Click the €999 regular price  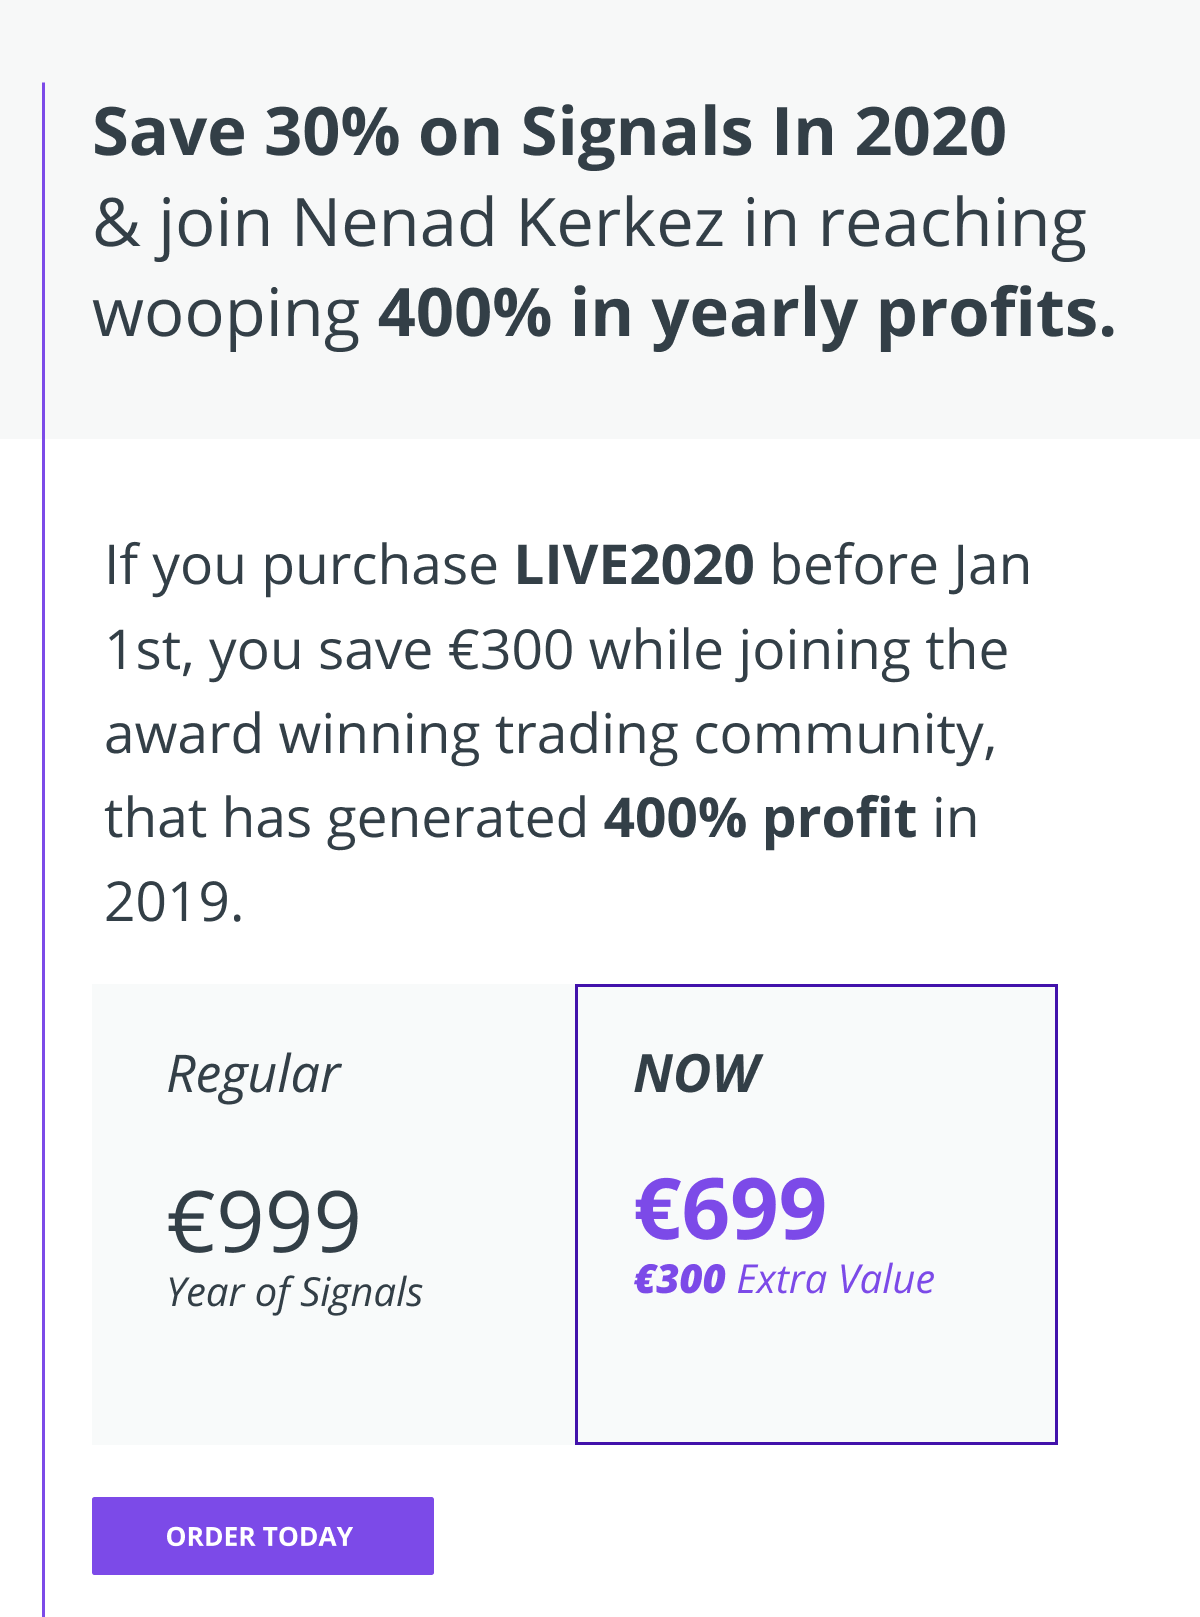click(x=264, y=1220)
